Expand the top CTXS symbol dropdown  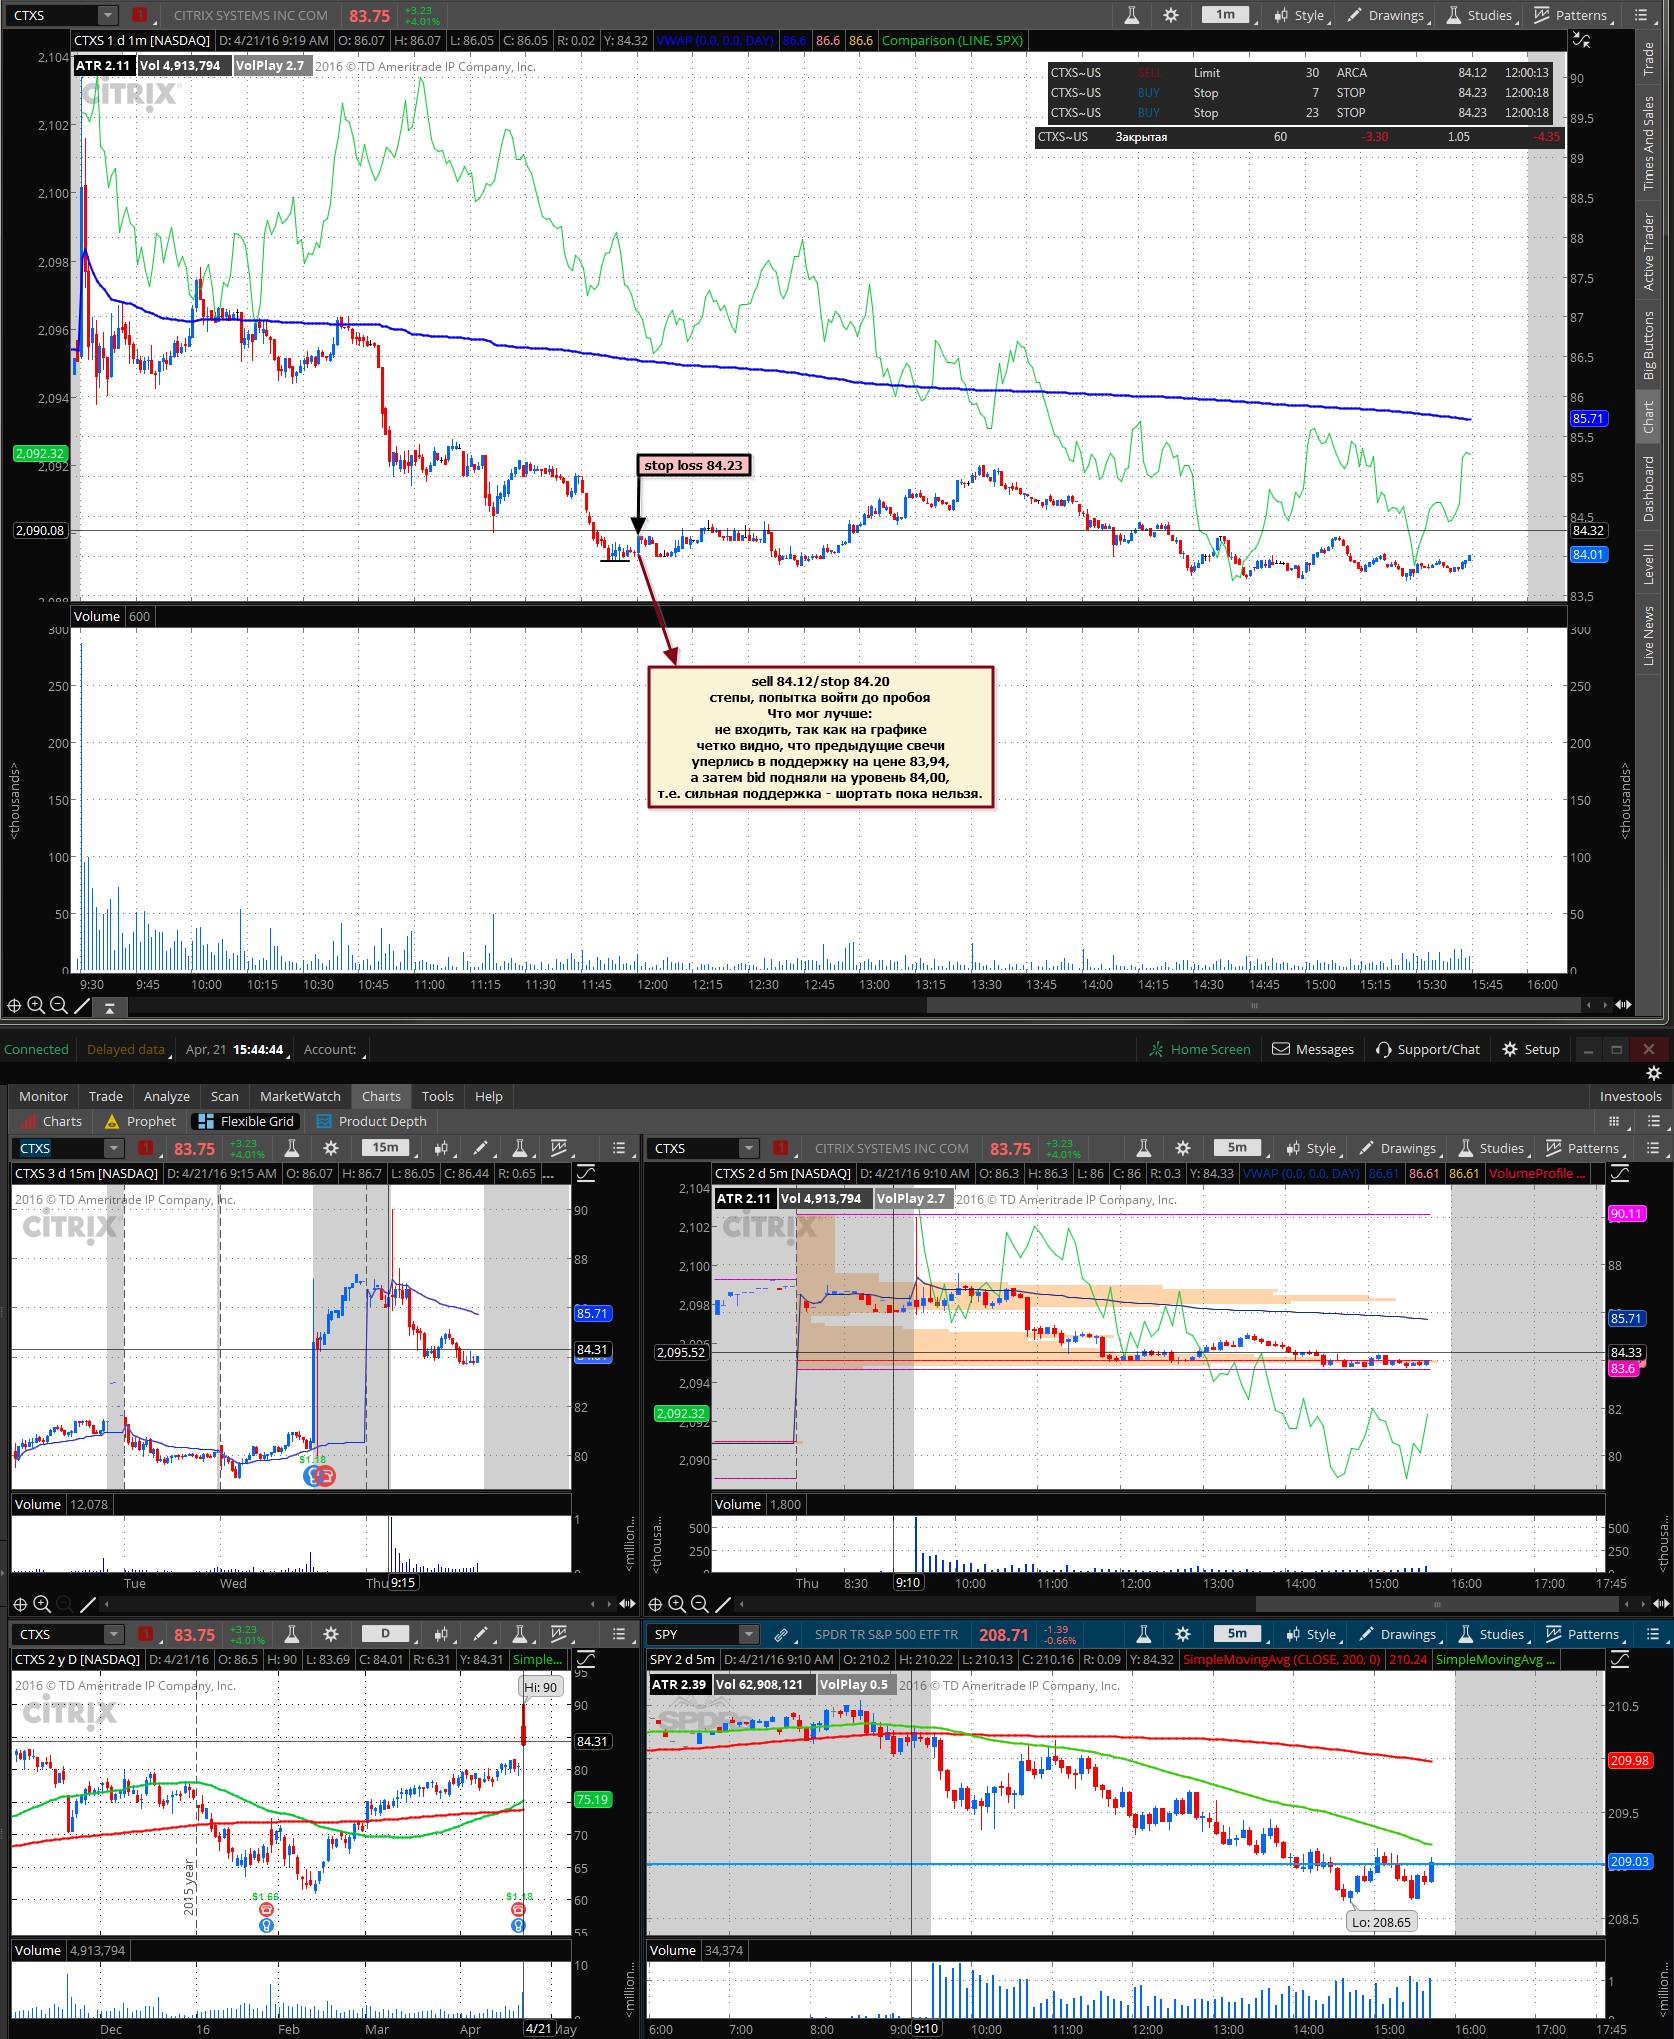(x=107, y=15)
